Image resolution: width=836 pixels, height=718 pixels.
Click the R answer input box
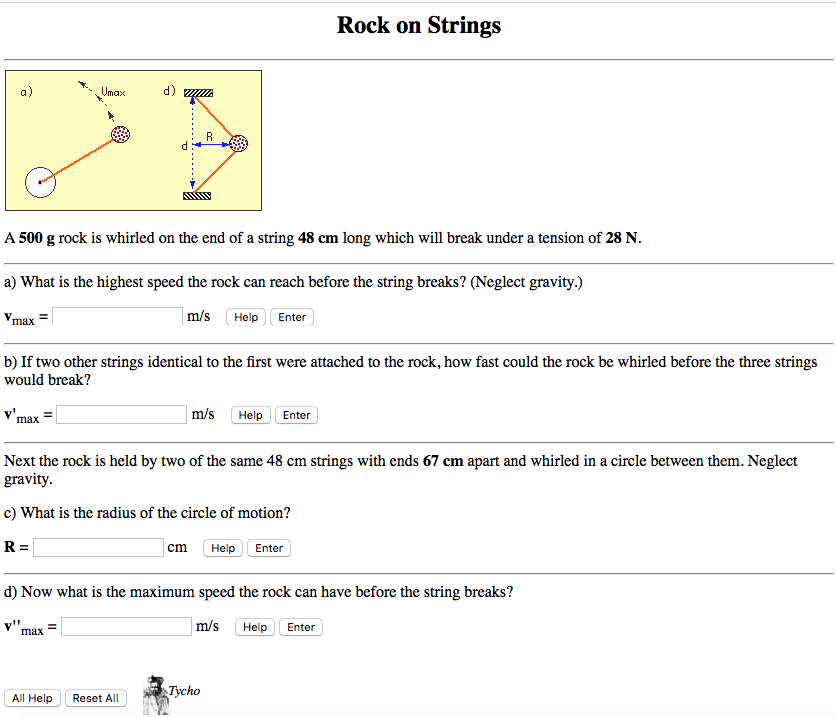coord(97,547)
